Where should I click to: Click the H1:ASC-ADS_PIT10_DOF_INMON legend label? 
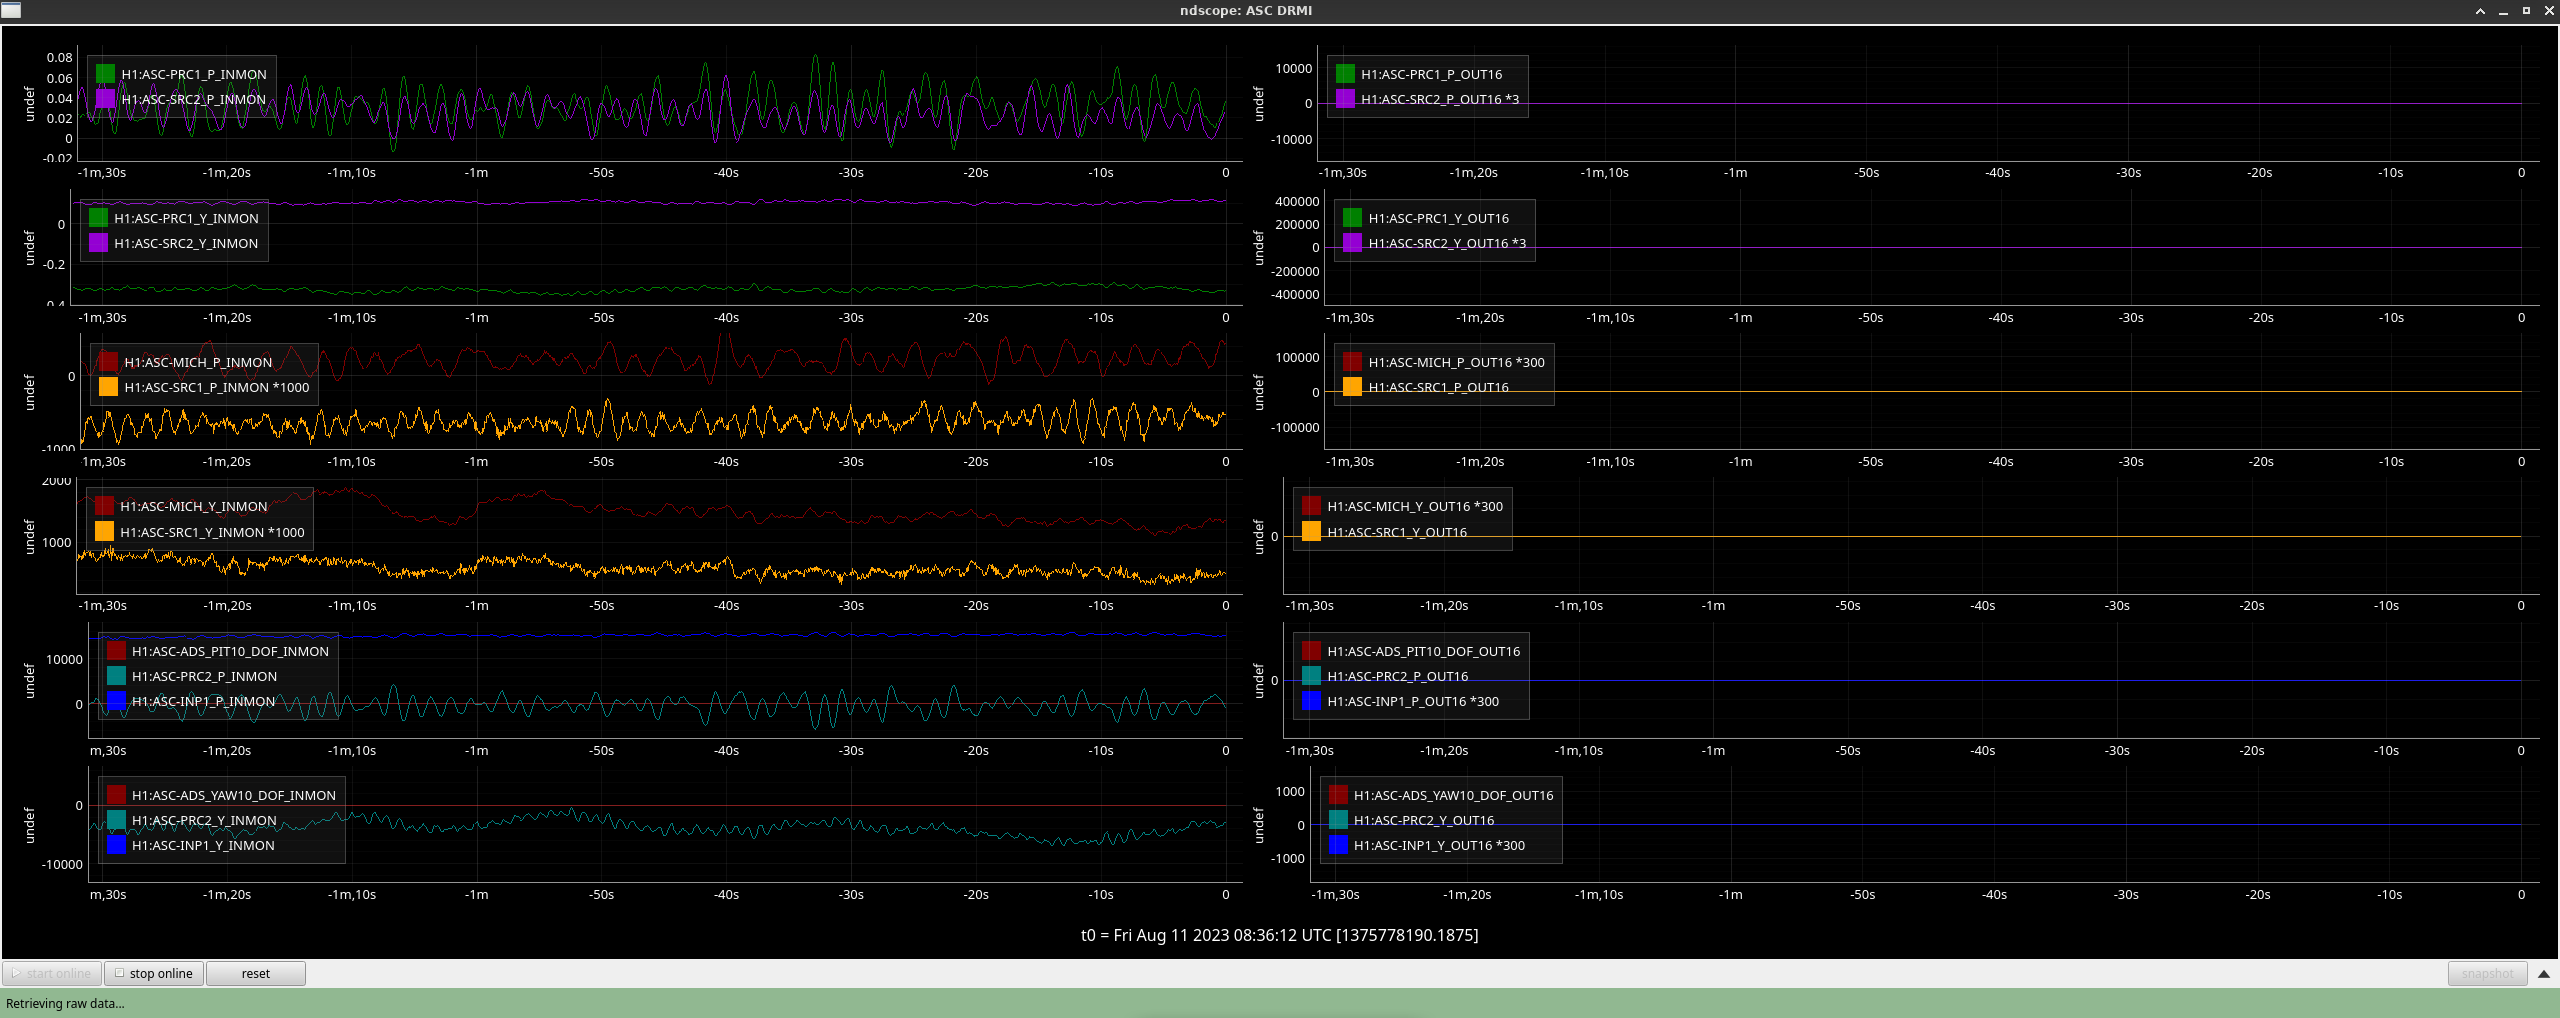tap(230, 651)
